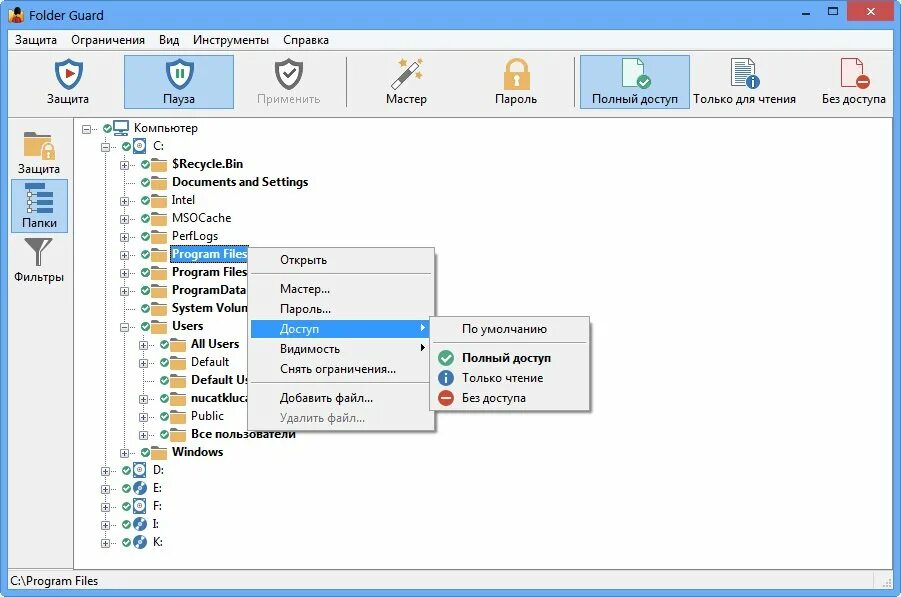
Task: Expand the Windows folder node
Action: (124, 453)
